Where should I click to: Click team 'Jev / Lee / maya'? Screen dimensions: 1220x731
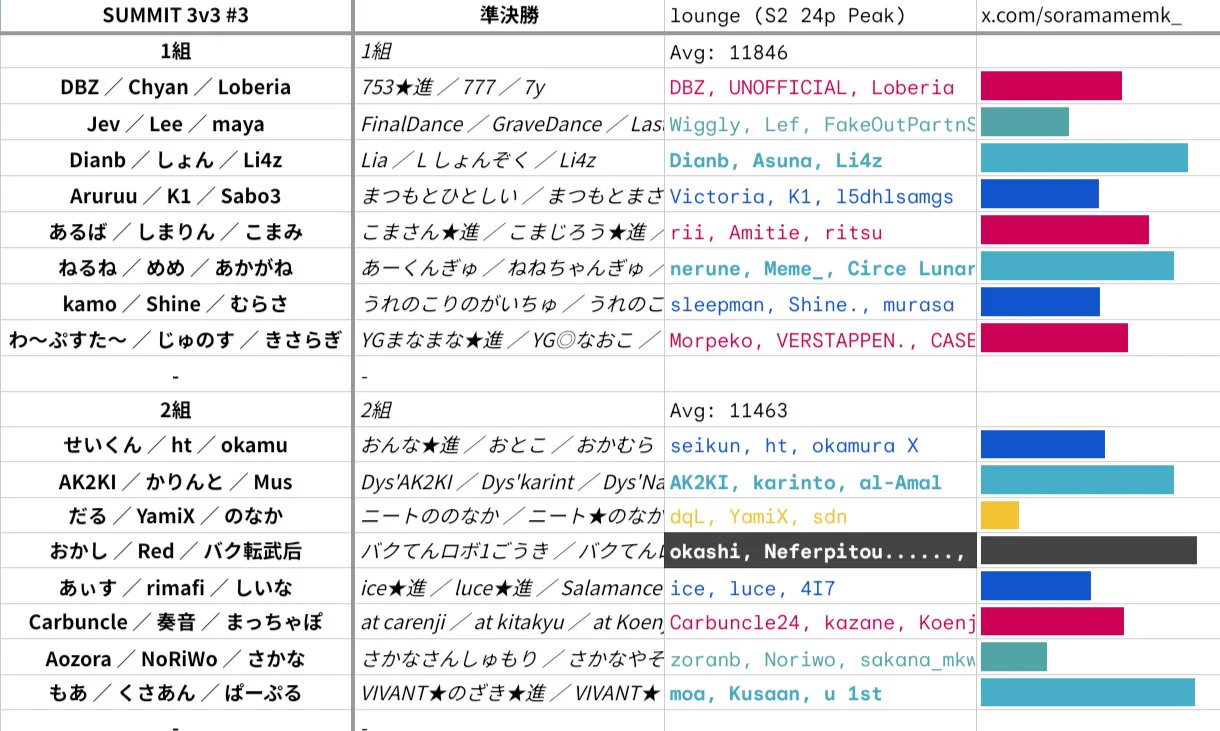point(175,124)
